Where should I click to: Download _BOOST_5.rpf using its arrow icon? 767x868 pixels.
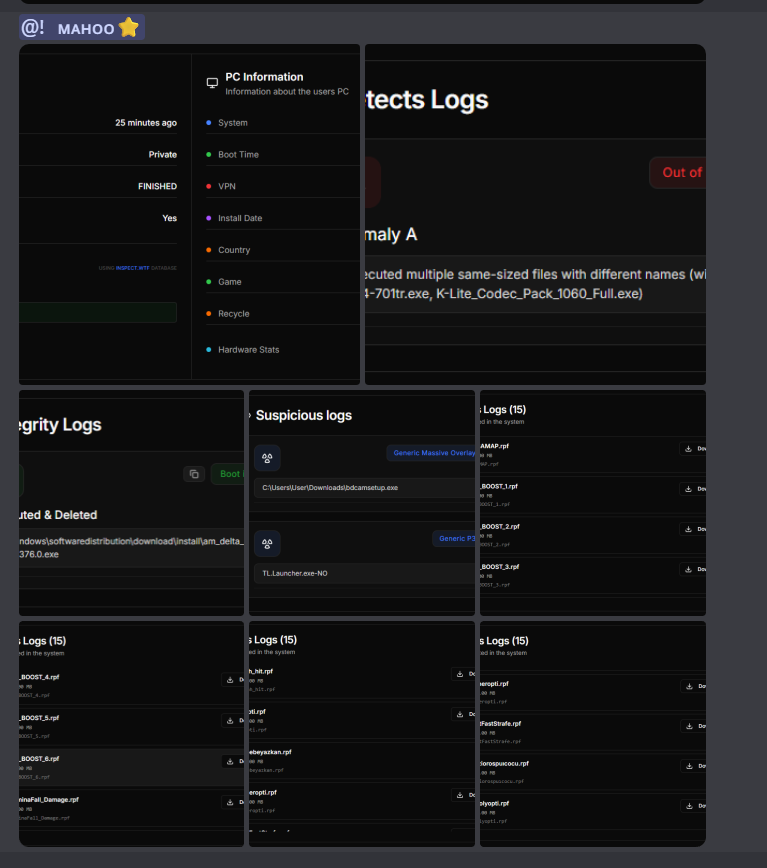pos(230,721)
